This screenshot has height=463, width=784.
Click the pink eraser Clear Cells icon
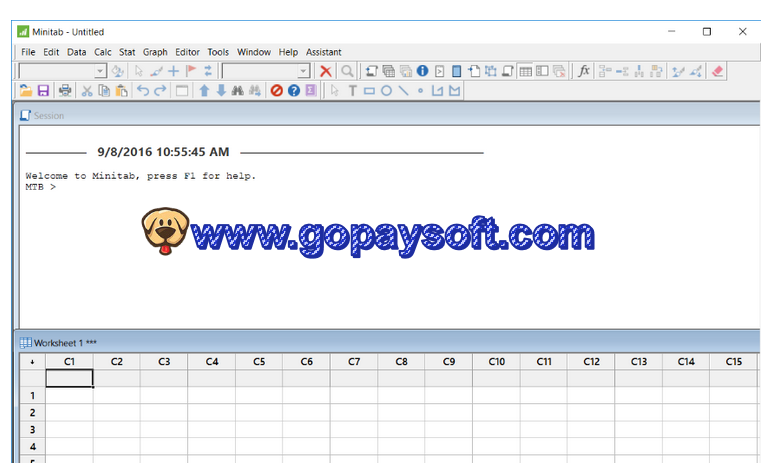point(718,71)
